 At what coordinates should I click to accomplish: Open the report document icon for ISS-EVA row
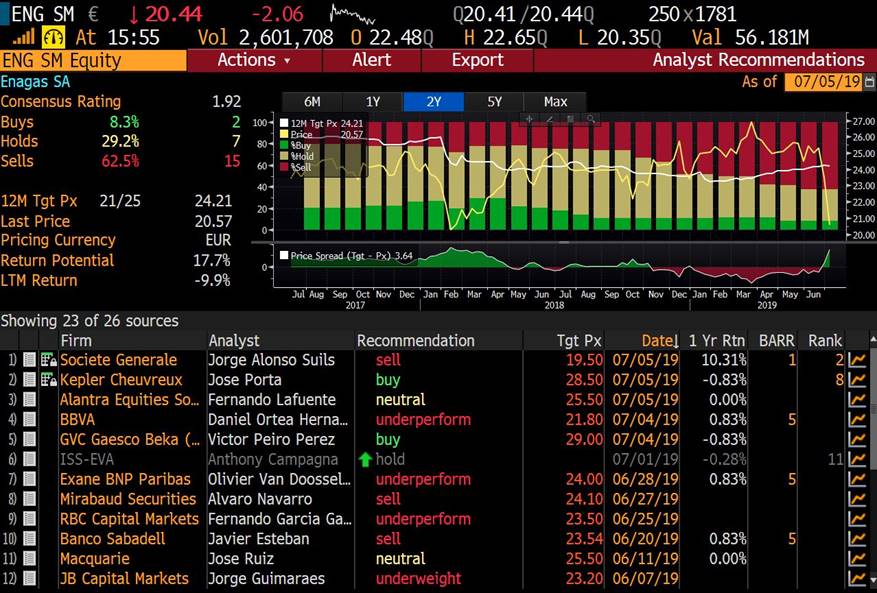[29, 460]
